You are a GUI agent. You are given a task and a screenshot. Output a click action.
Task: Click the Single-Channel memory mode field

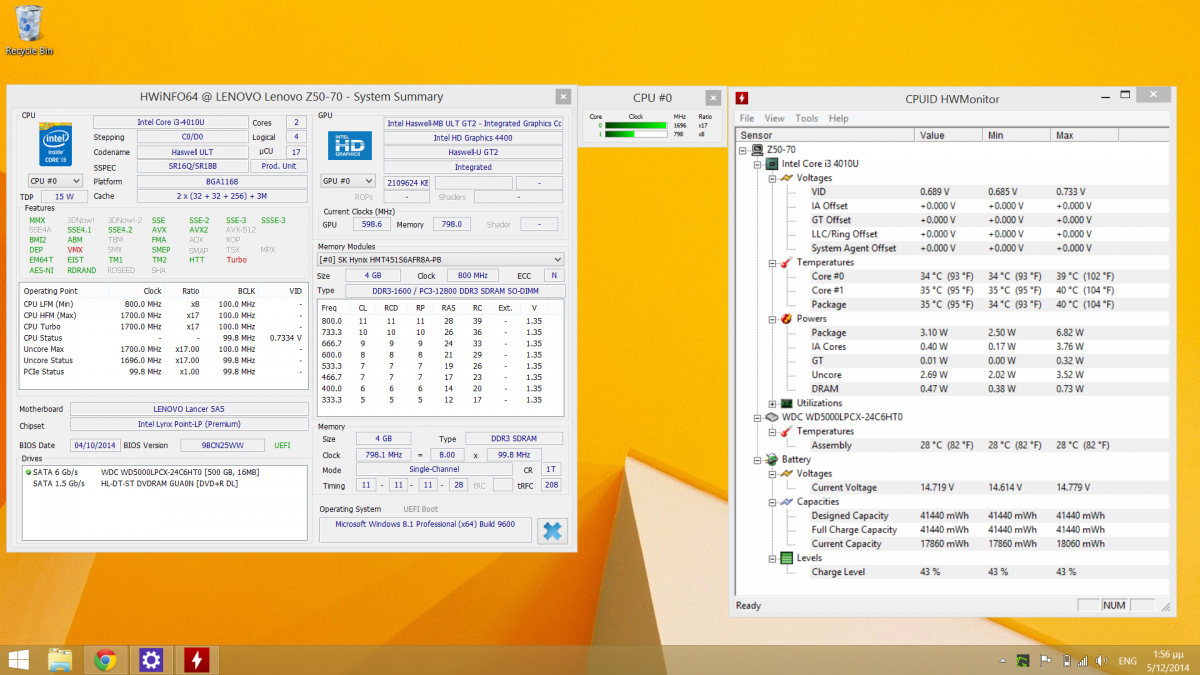click(435, 469)
